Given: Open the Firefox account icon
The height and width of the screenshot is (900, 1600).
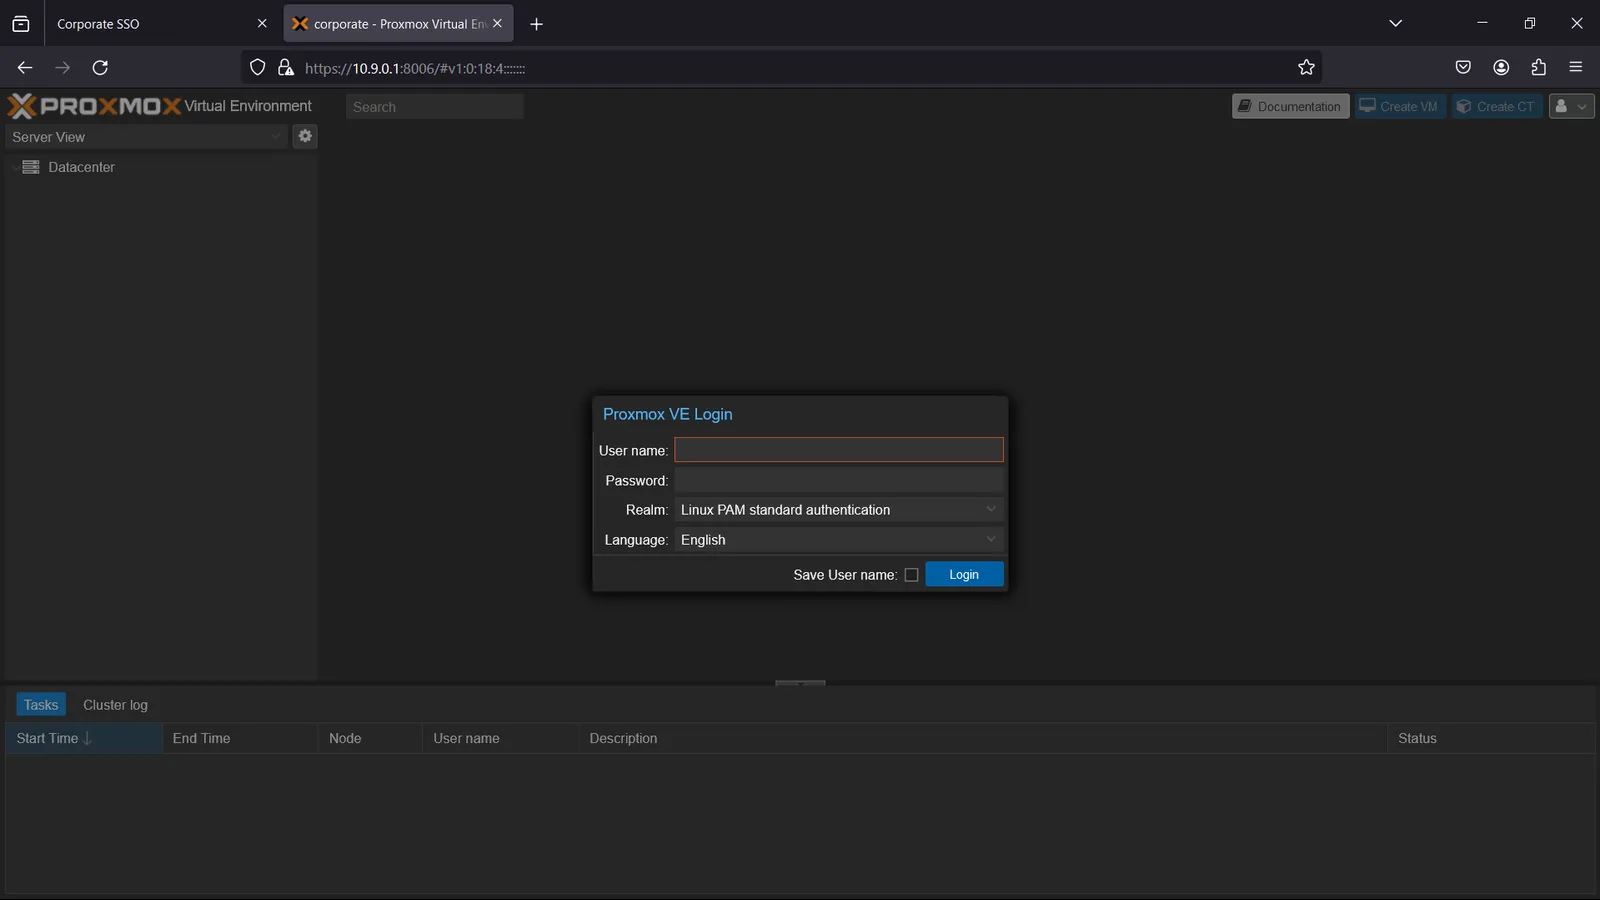Looking at the screenshot, I should (x=1501, y=68).
